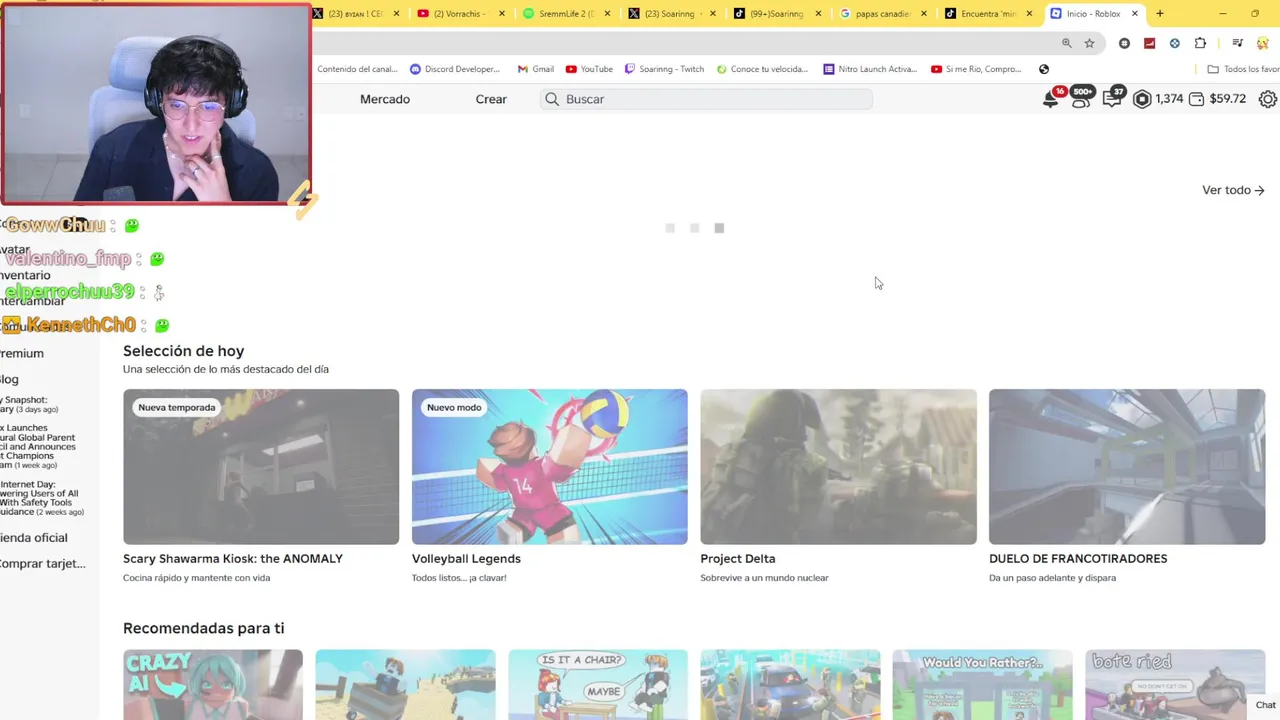Image resolution: width=1280 pixels, height=720 pixels.
Task: Open the Soarinng - Twitch bookmark
Action: click(x=664, y=69)
